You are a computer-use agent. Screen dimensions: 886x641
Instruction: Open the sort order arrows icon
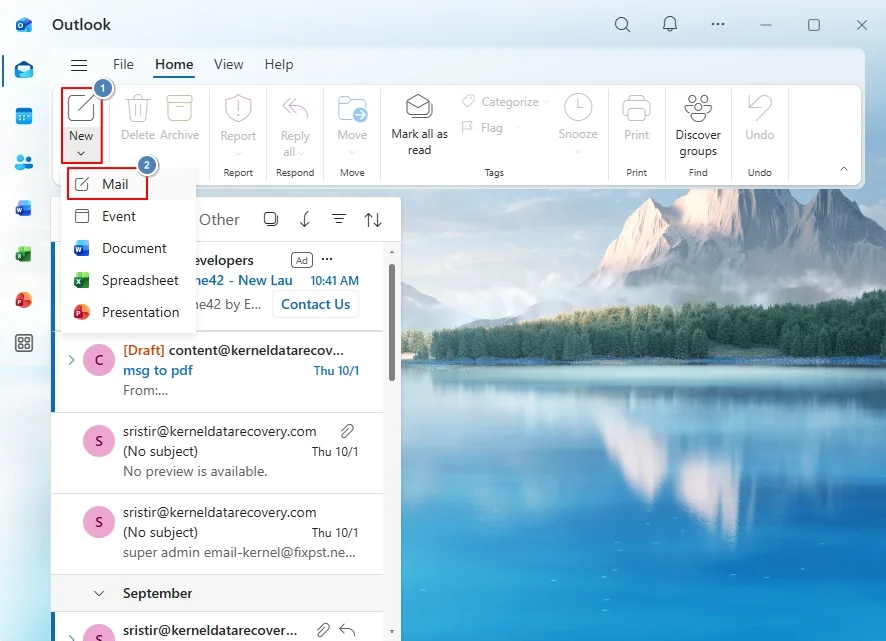coord(373,219)
